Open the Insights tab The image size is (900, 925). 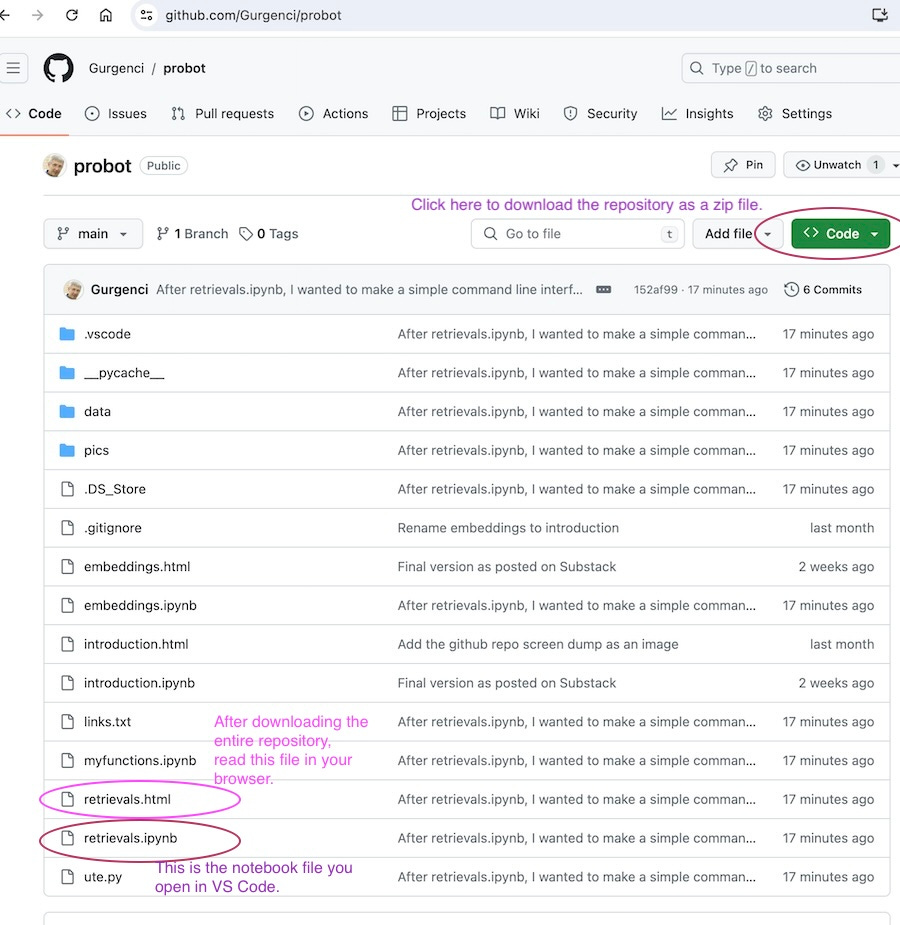click(x=697, y=113)
